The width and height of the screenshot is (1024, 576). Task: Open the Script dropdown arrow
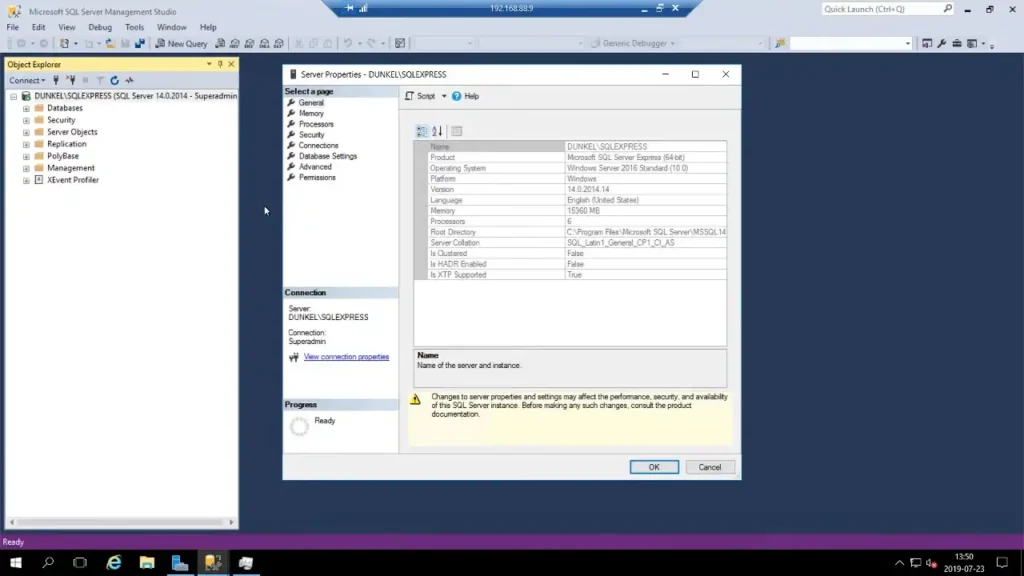(443, 96)
